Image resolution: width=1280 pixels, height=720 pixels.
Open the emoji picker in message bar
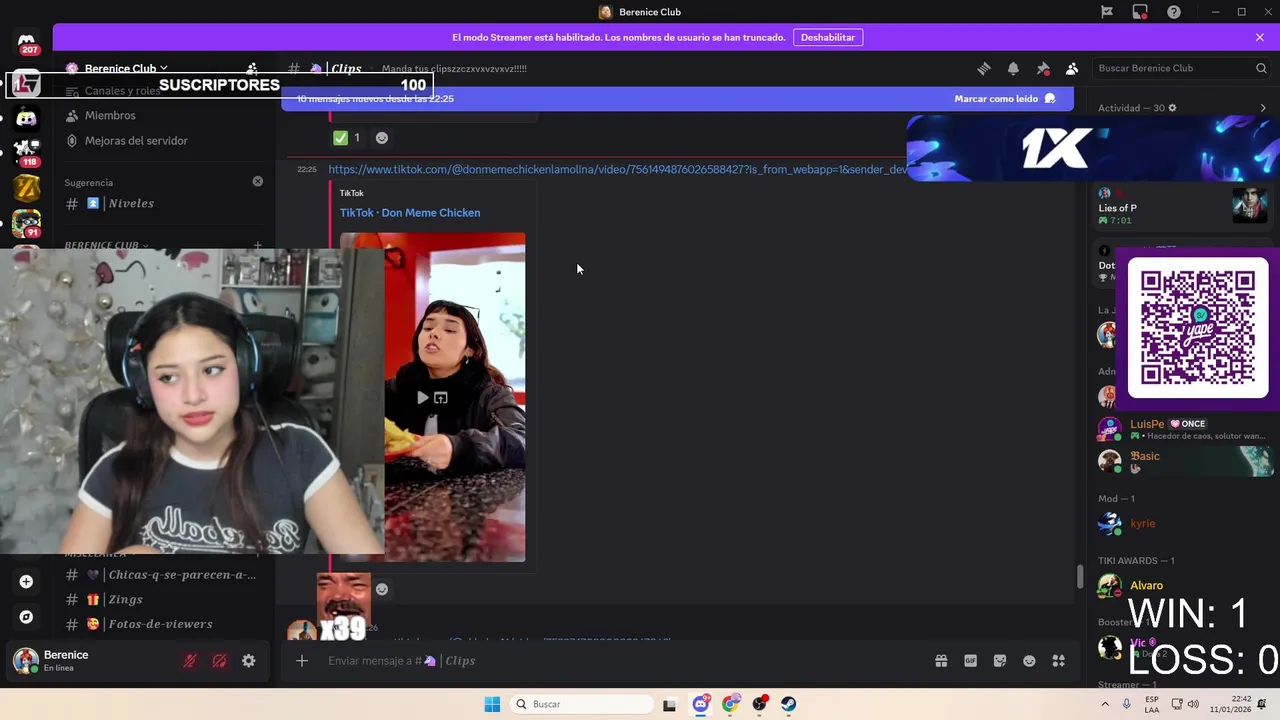1029,661
